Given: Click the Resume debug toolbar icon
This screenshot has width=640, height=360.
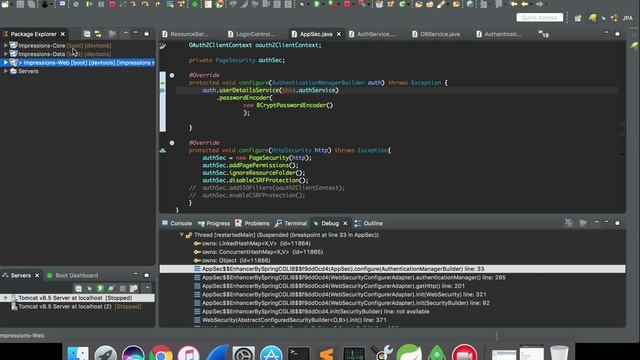Looking at the screenshot, I should point(89,4).
